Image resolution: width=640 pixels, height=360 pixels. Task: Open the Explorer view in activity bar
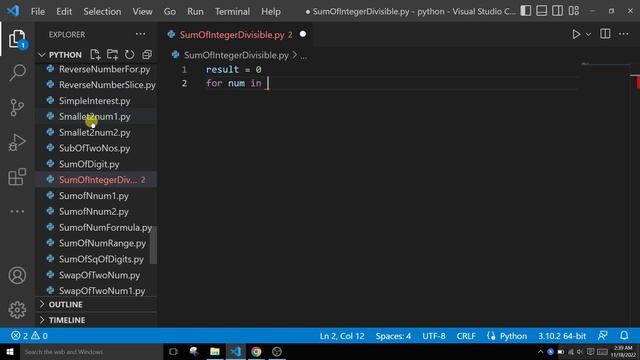(17, 39)
